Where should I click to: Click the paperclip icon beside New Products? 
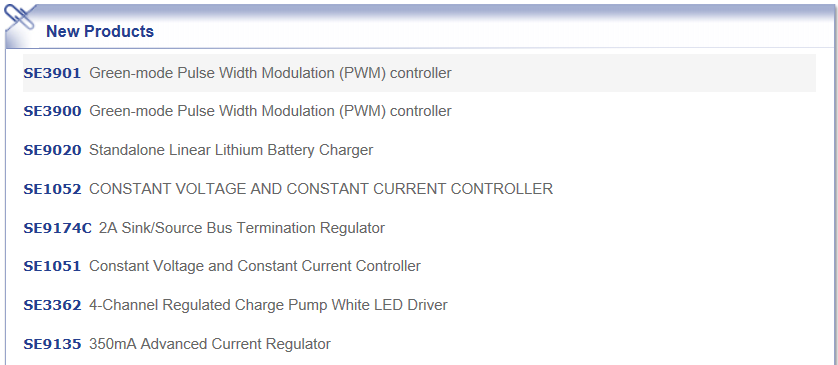click(x=20, y=17)
